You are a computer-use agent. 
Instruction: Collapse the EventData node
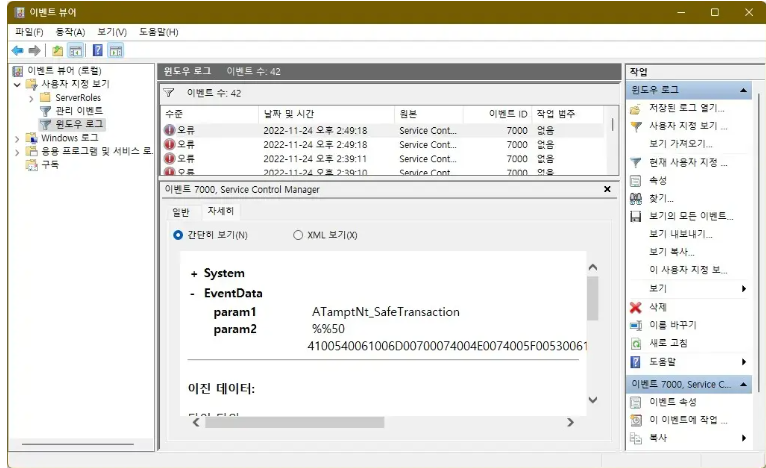pyautogui.click(x=193, y=294)
